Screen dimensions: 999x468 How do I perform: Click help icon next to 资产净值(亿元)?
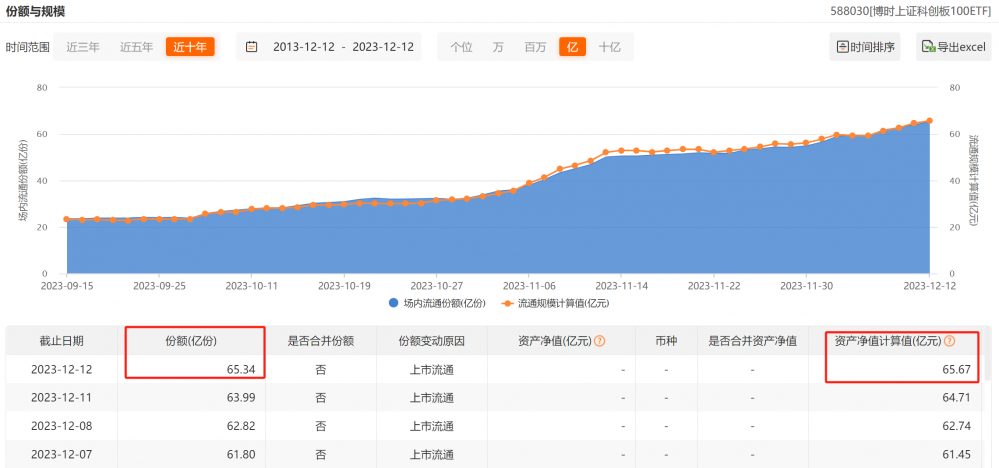pyautogui.click(x=599, y=341)
